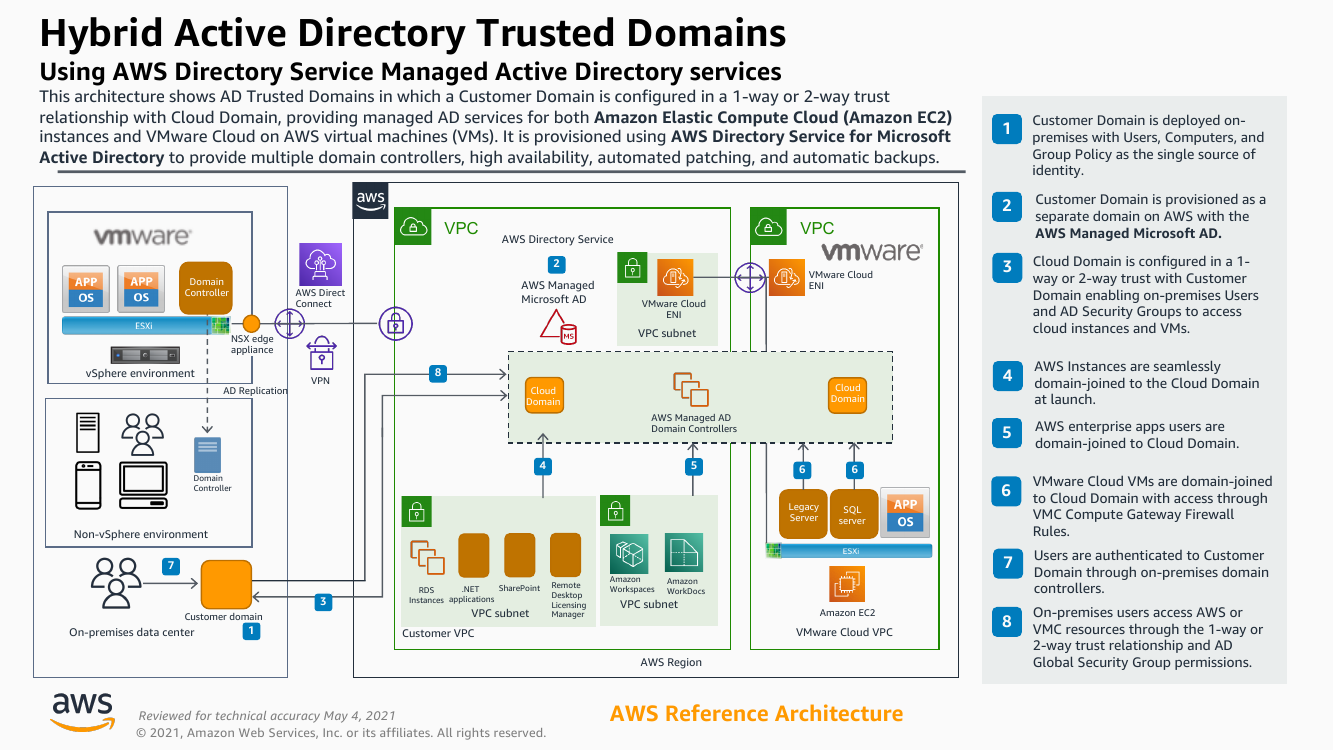Click the orange NSX edge appliance circle
Image resolution: width=1334 pixels, height=750 pixels.
point(252,324)
